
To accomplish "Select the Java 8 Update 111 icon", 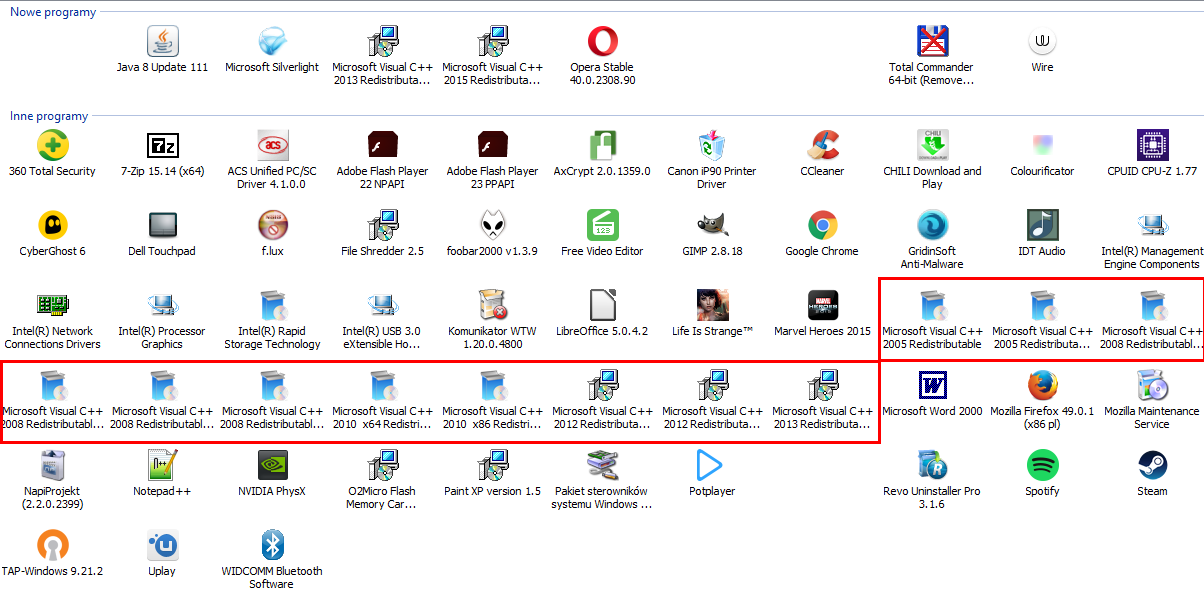I will [162, 41].
